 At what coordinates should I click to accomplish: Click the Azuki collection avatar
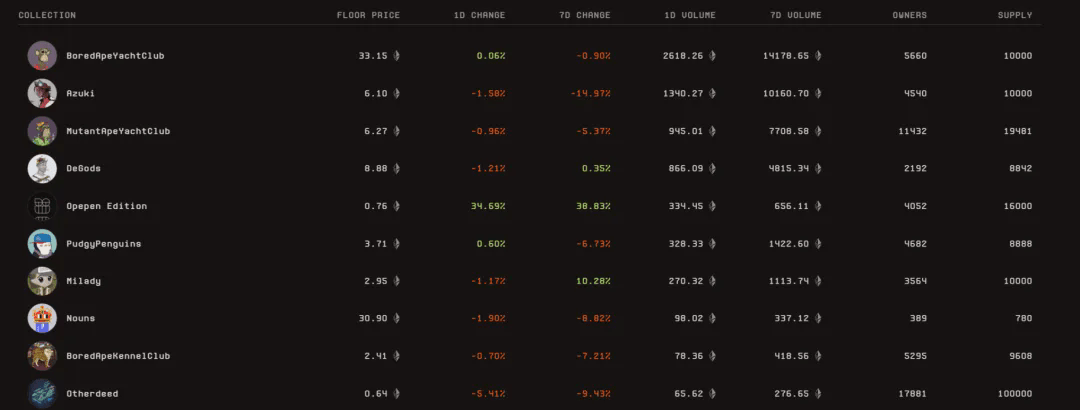click(x=42, y=93)
